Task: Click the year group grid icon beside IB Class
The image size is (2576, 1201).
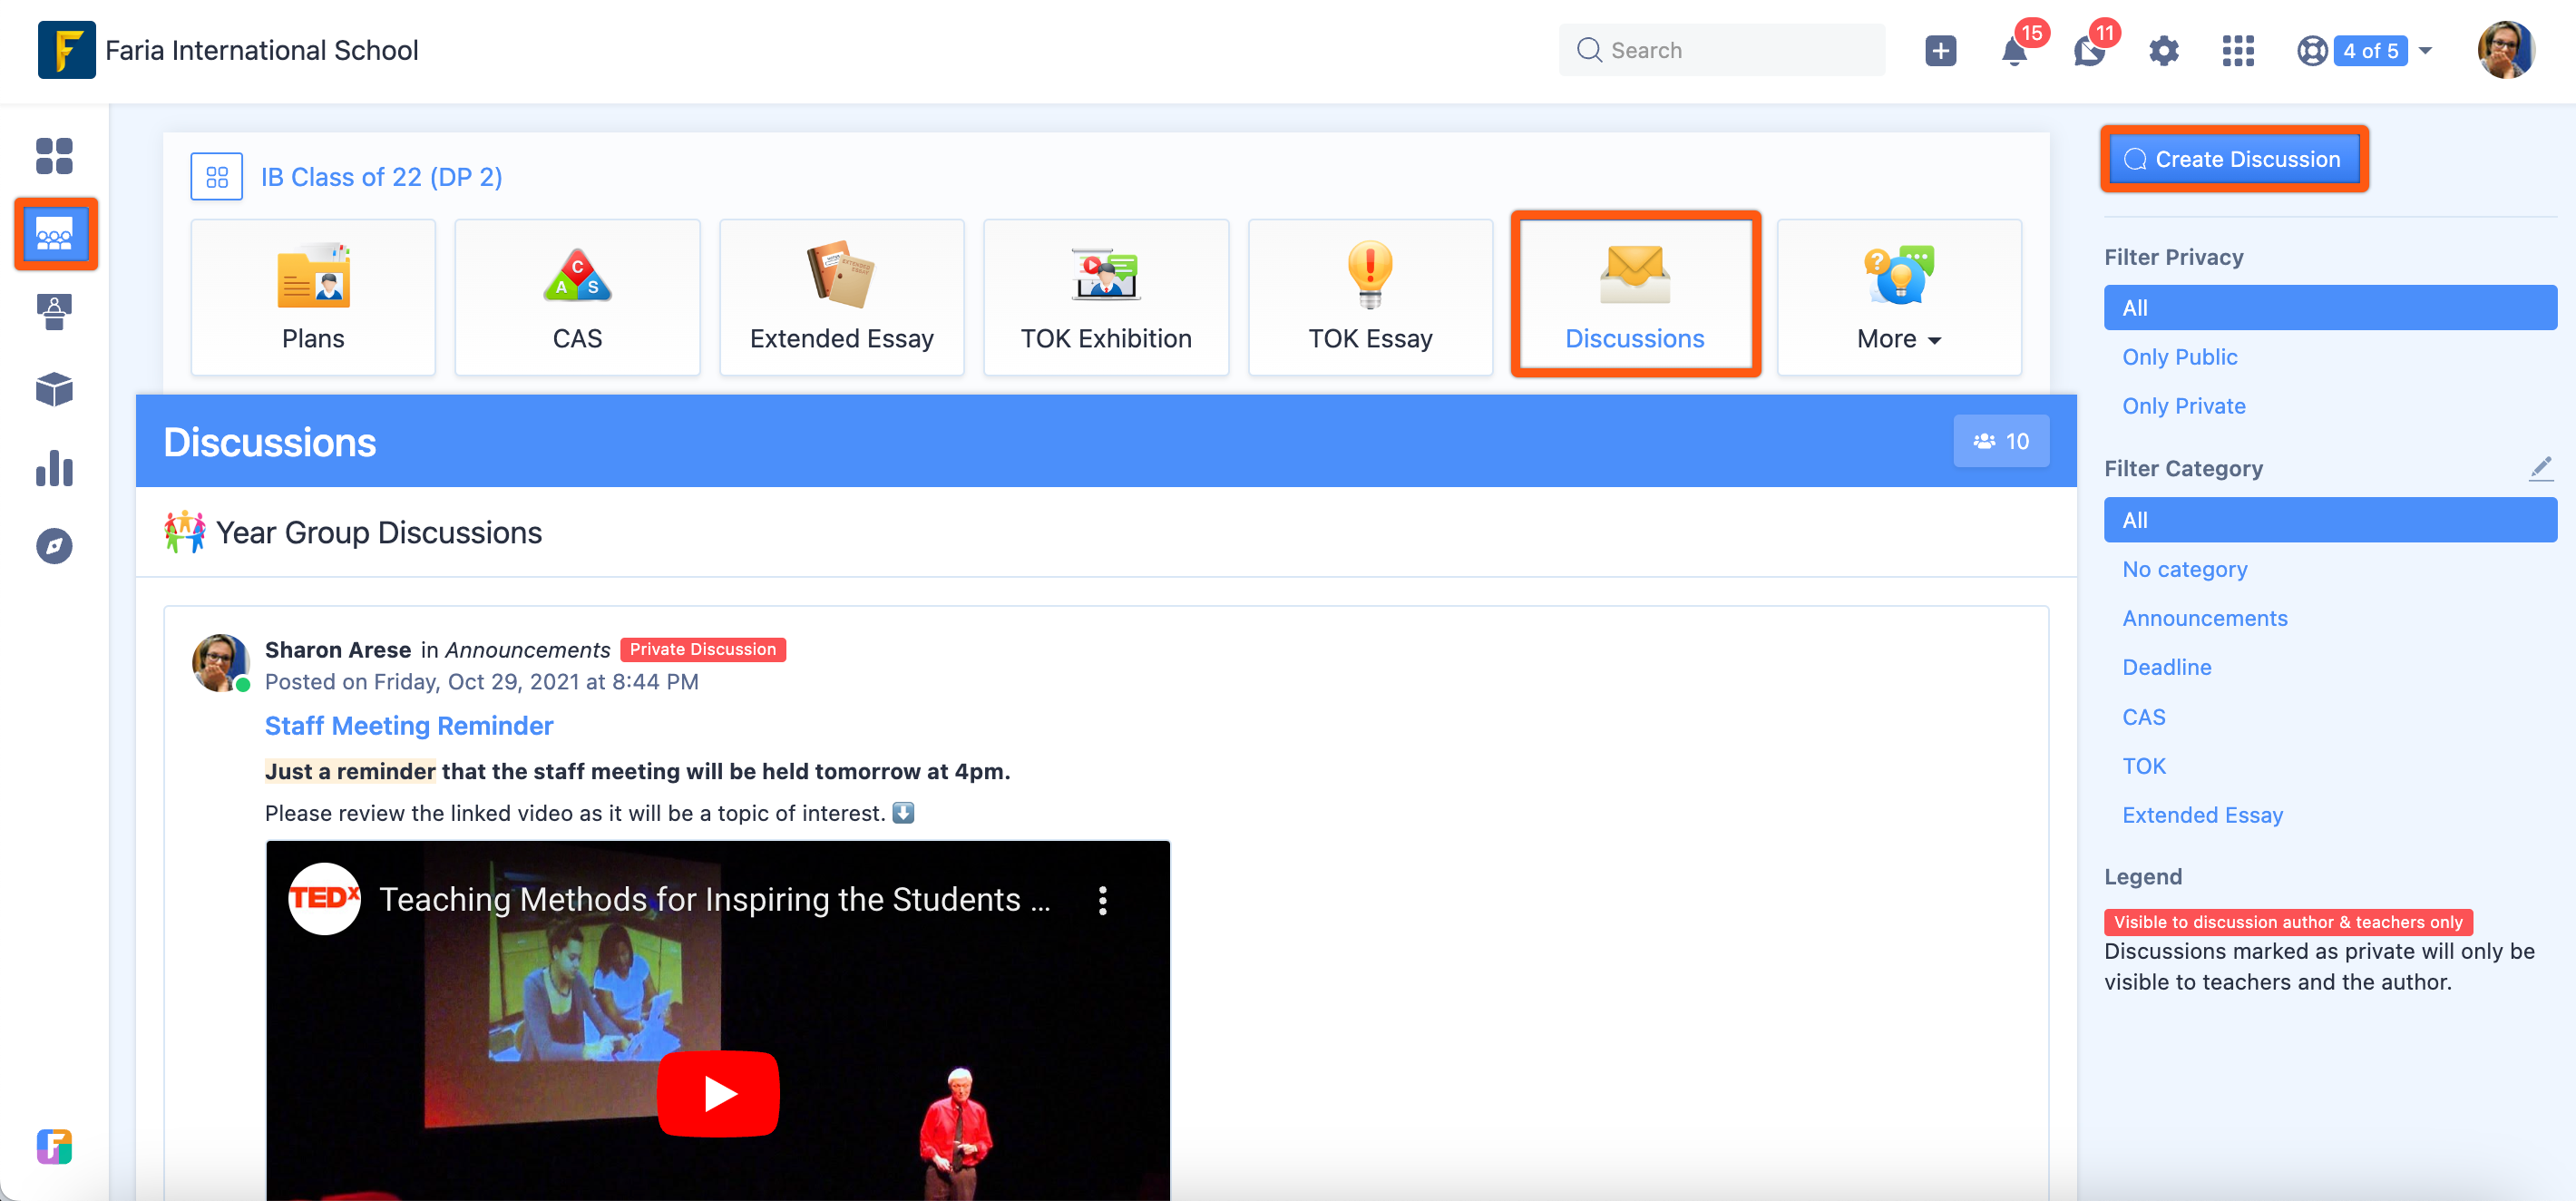Action: click(217, 177)
